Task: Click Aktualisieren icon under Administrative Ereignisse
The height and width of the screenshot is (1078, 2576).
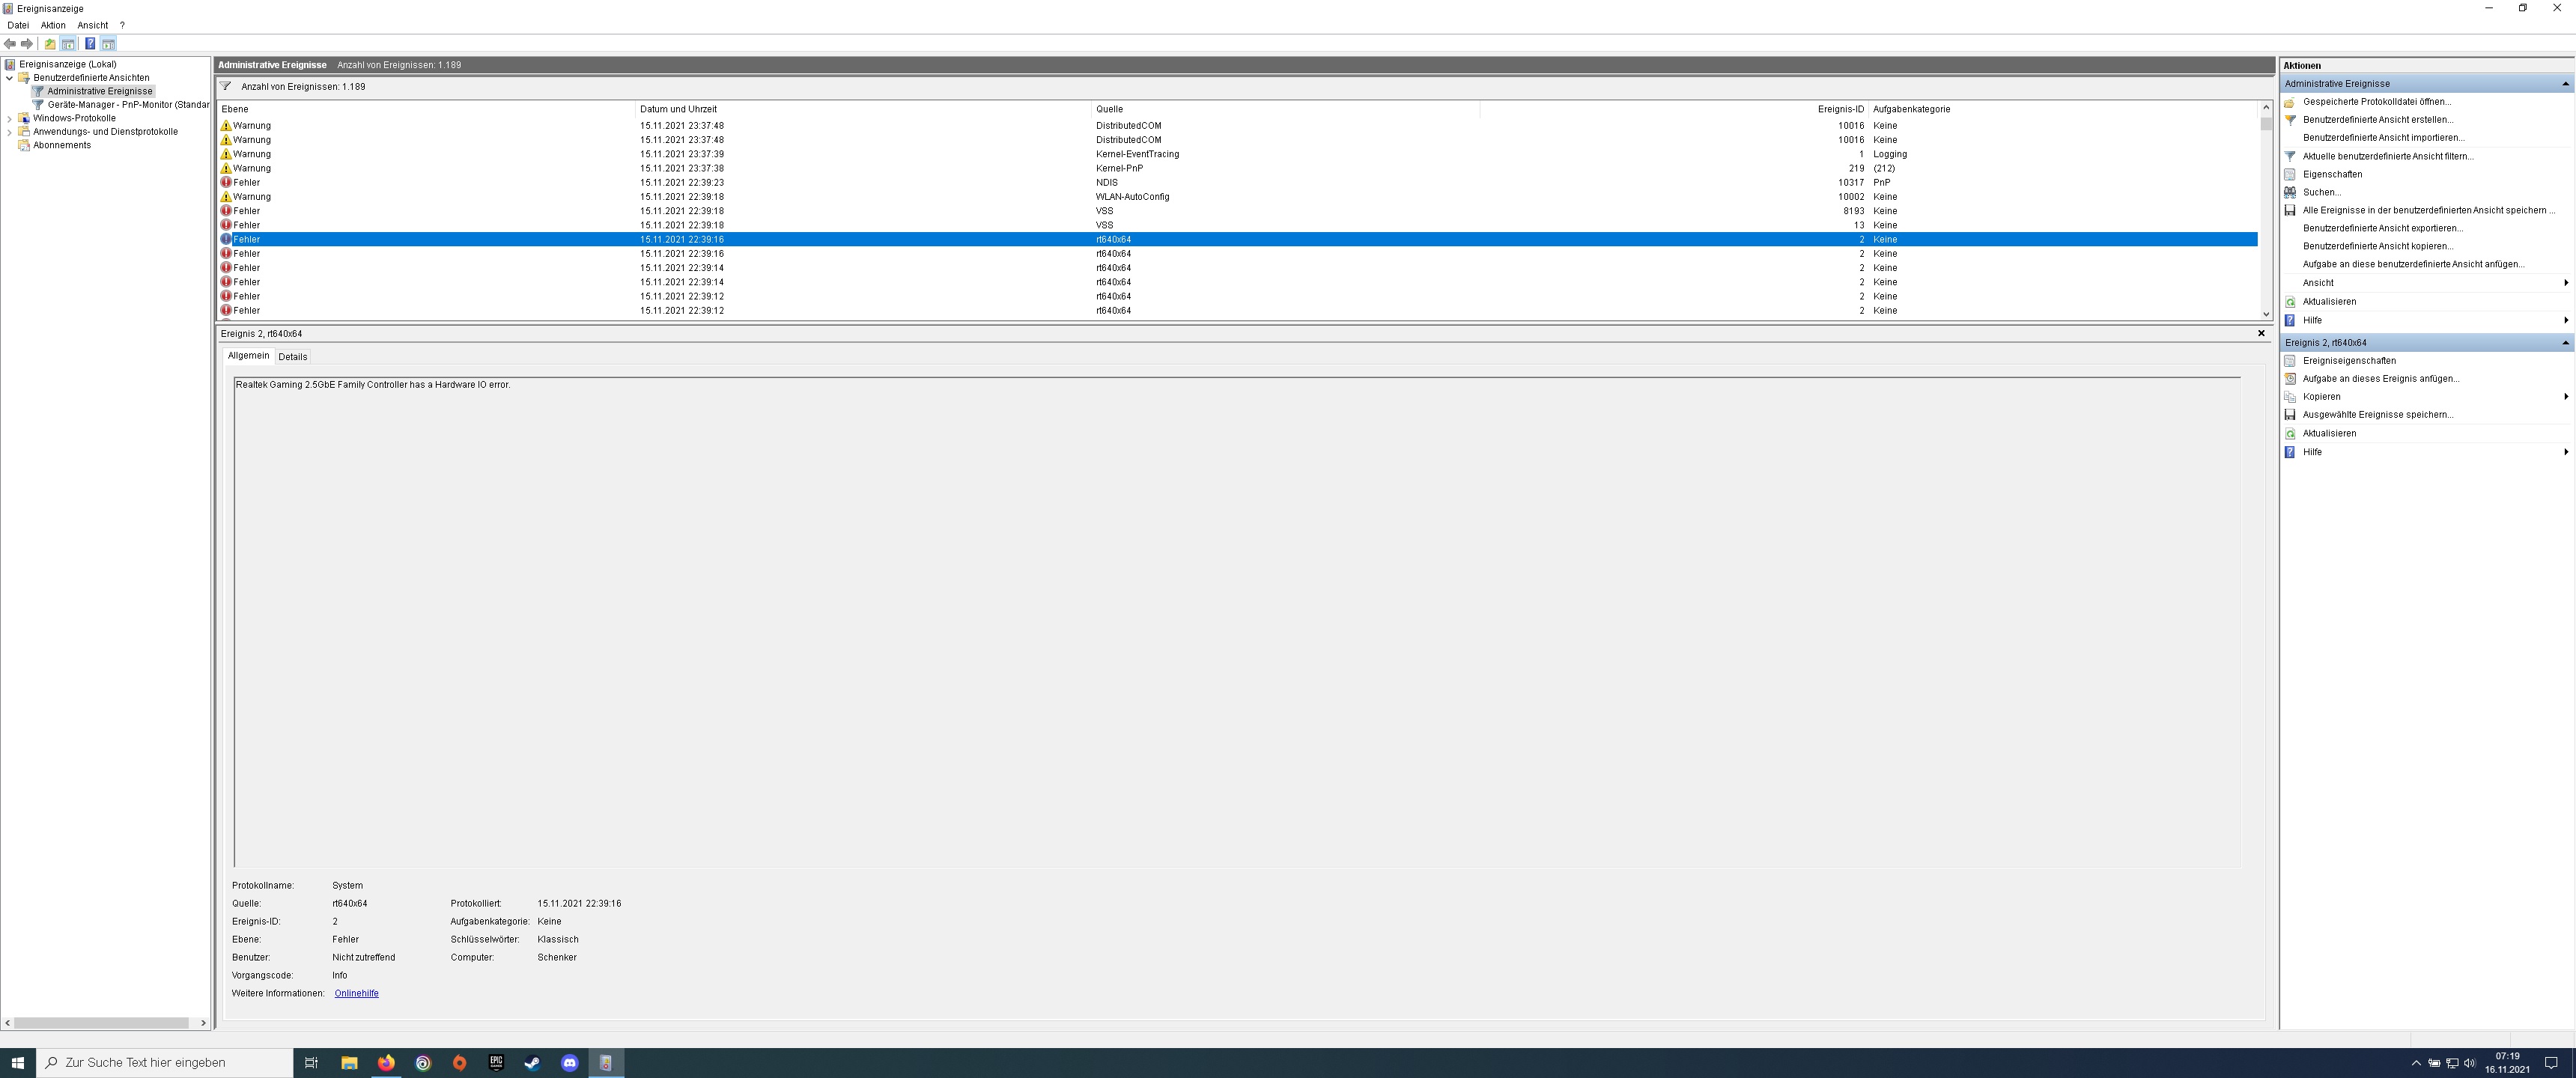Action: click(2290, 302)
